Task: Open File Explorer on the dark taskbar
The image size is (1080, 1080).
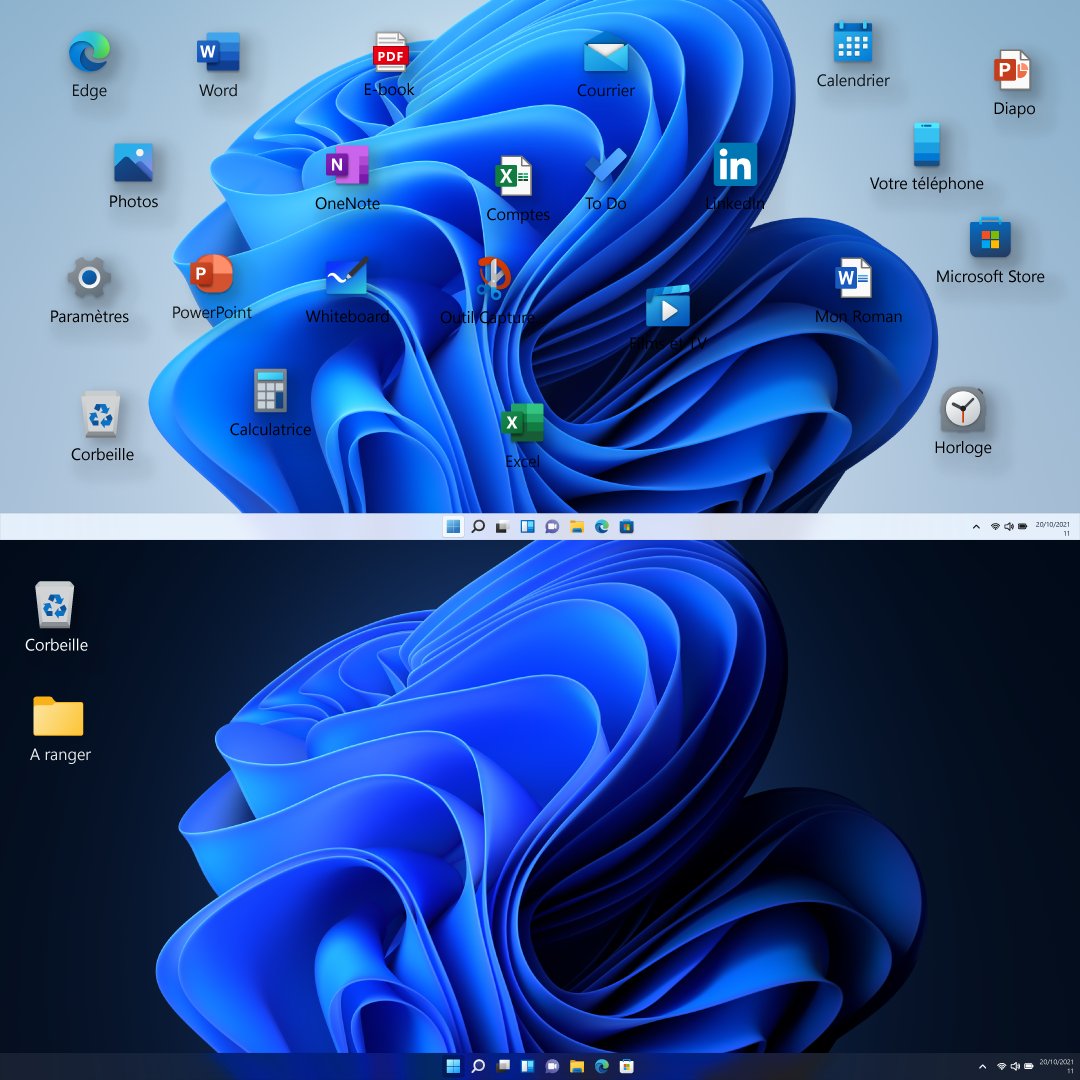Action: (x=577, y=1066)
